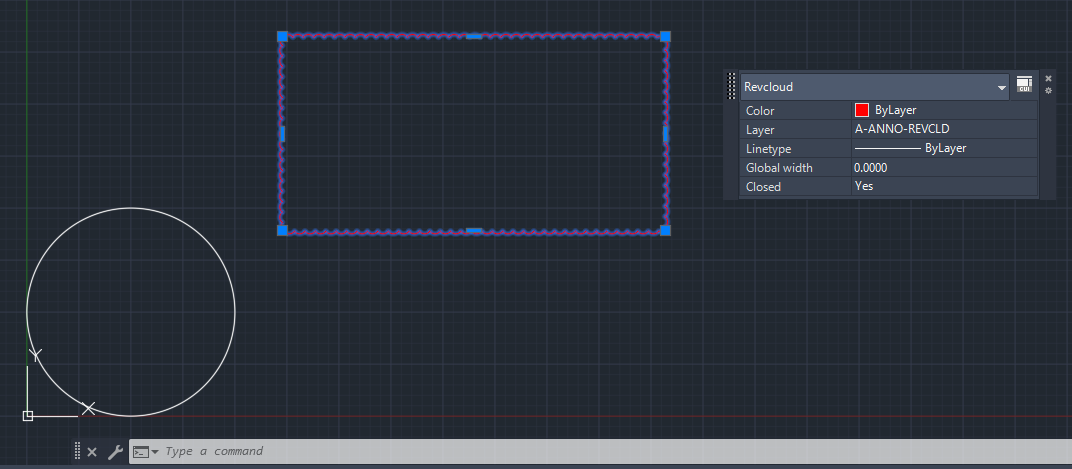Click the Global width value 0.0000
Image resolution: width=1072 pixels, height=469 pixels.
pyautogui.click(x=870, y=168)
